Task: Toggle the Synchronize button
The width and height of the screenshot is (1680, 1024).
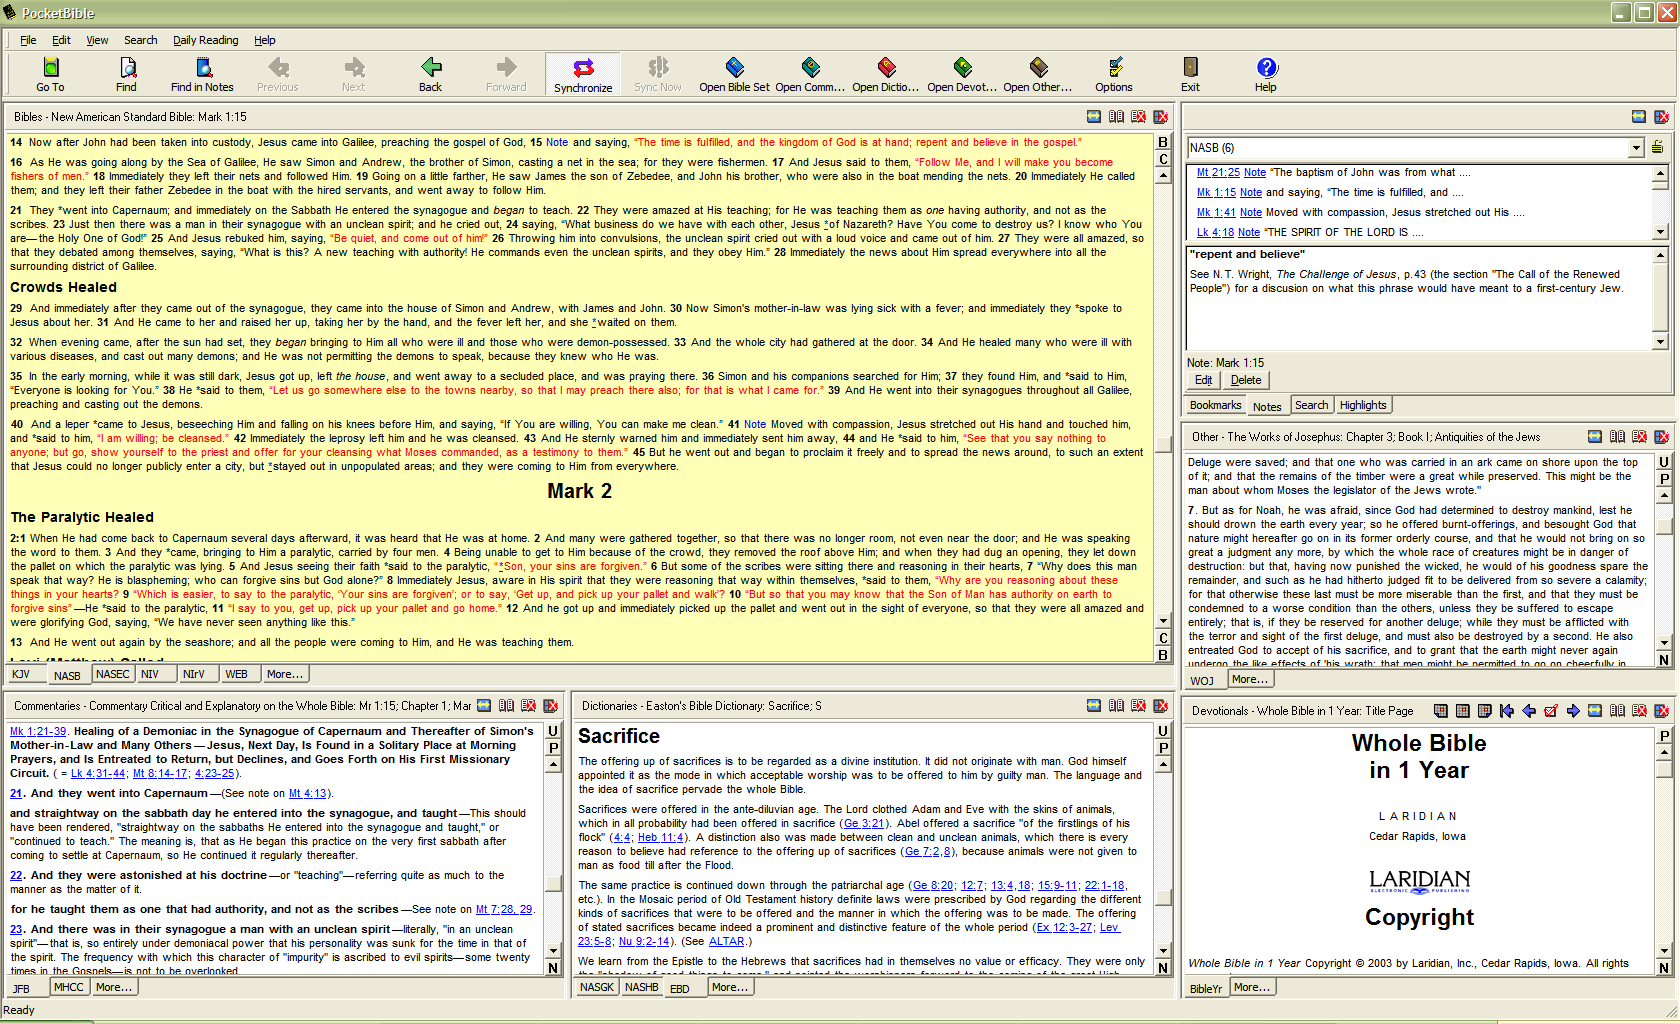Action: coord(583,75)
